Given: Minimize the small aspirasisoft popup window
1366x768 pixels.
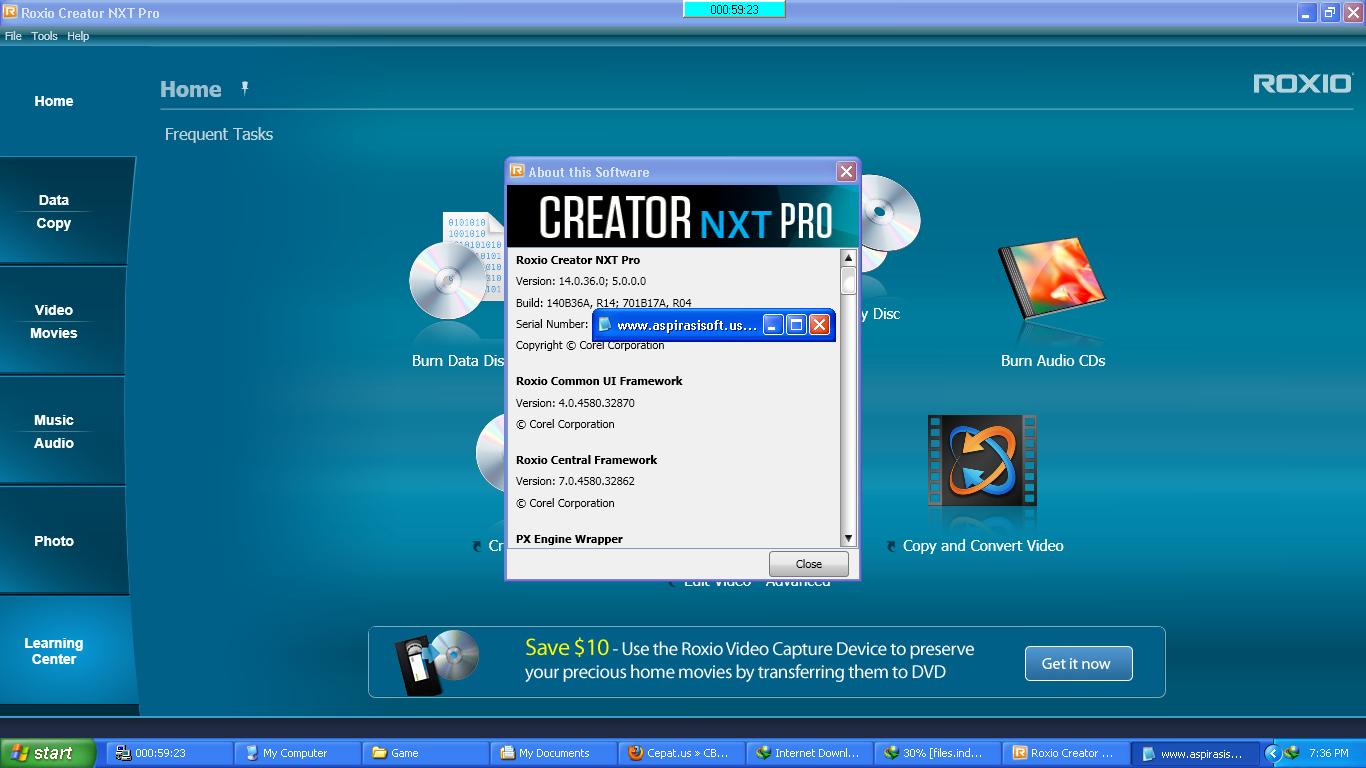Looking at the screenshot, I should 773,324.
